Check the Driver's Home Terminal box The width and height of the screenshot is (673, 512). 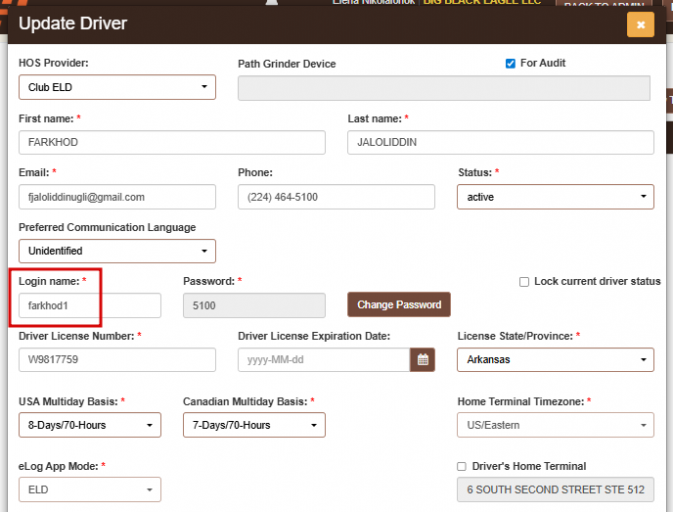coord(462,467)
